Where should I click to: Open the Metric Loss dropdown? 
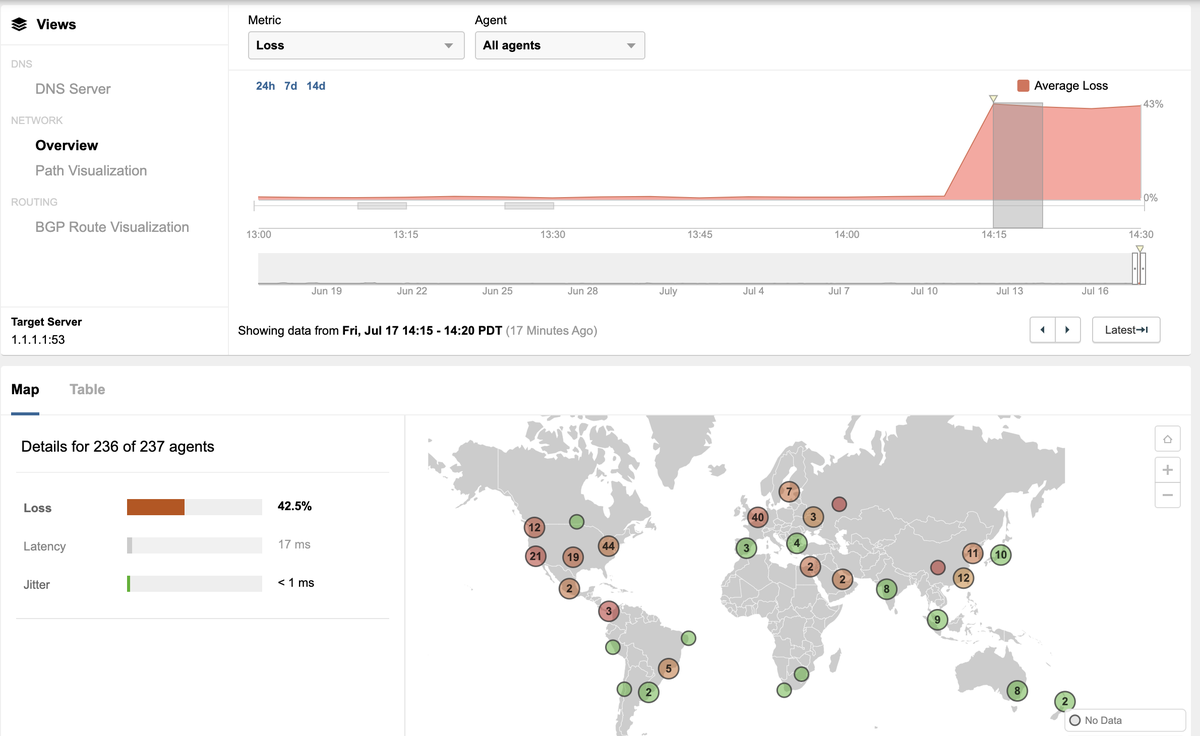tap(356, 45)
